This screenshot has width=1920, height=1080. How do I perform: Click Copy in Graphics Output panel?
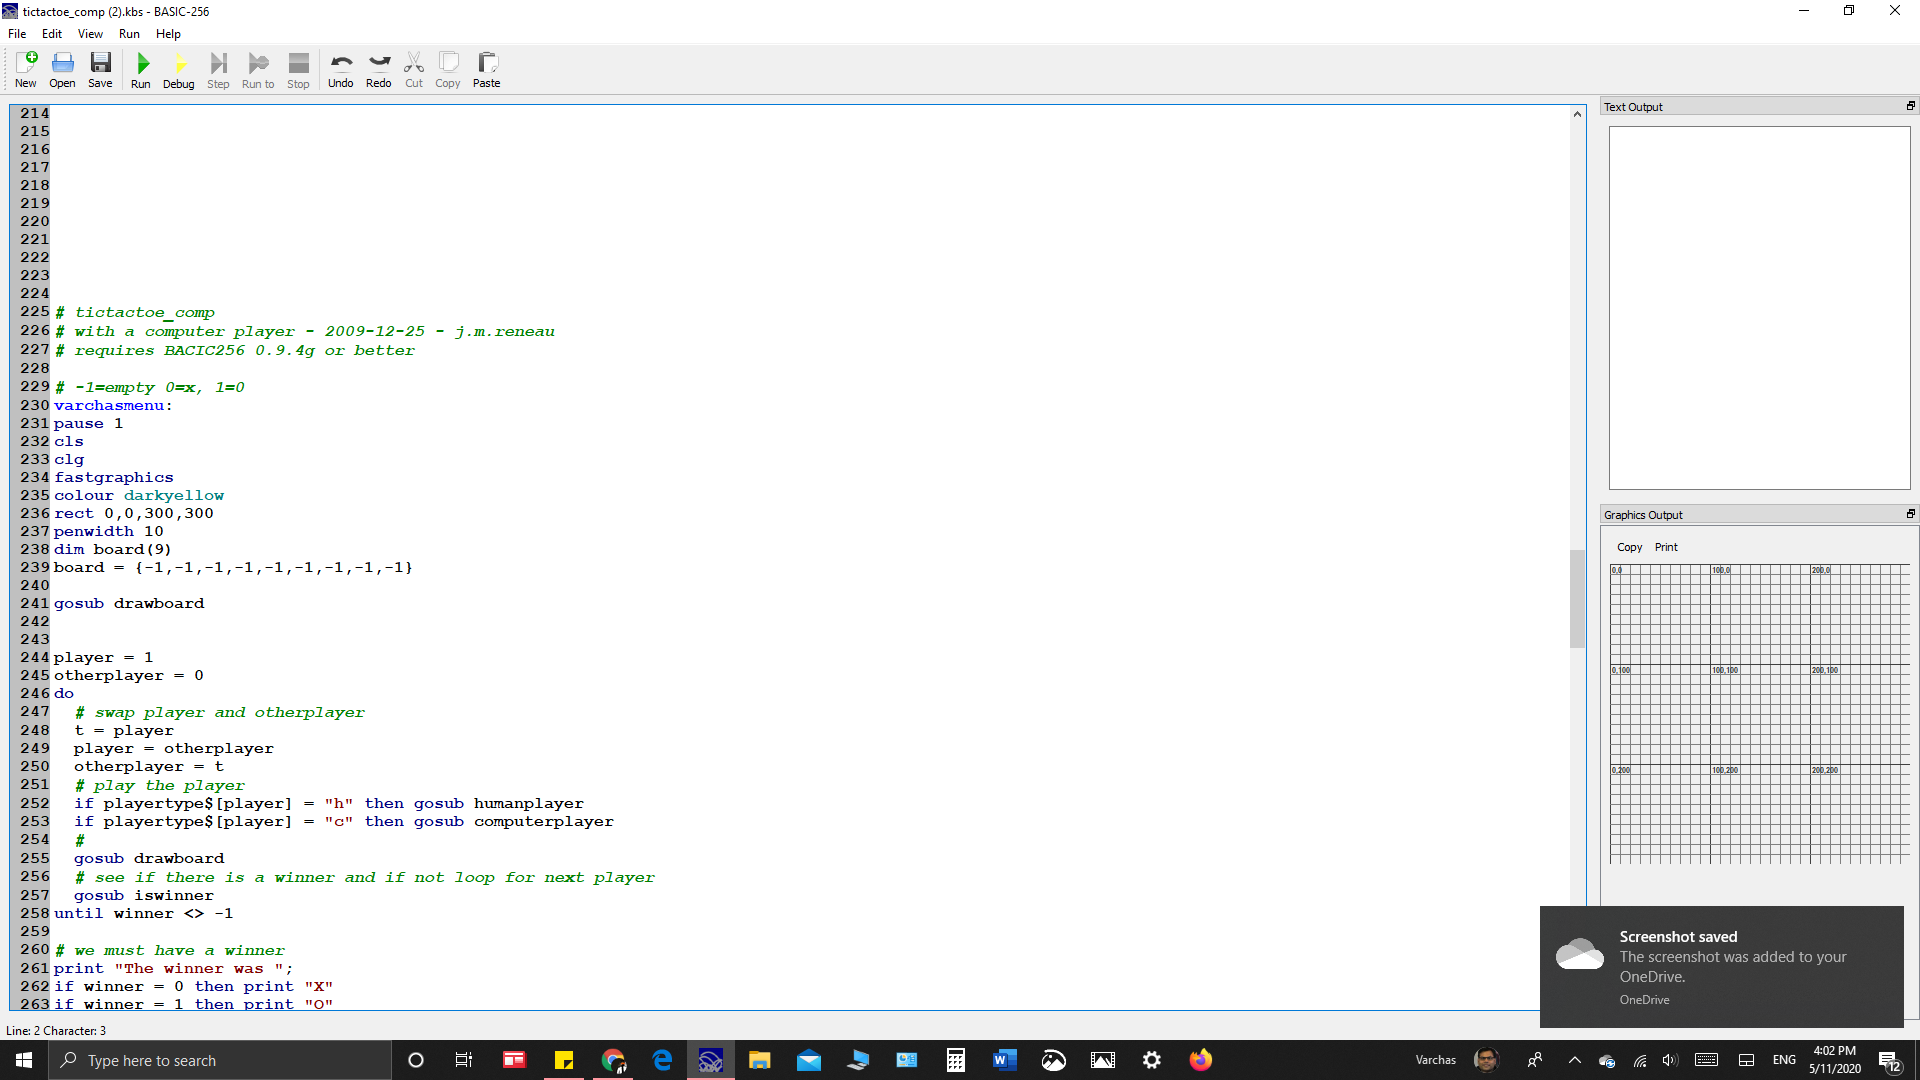point(1629,547)
